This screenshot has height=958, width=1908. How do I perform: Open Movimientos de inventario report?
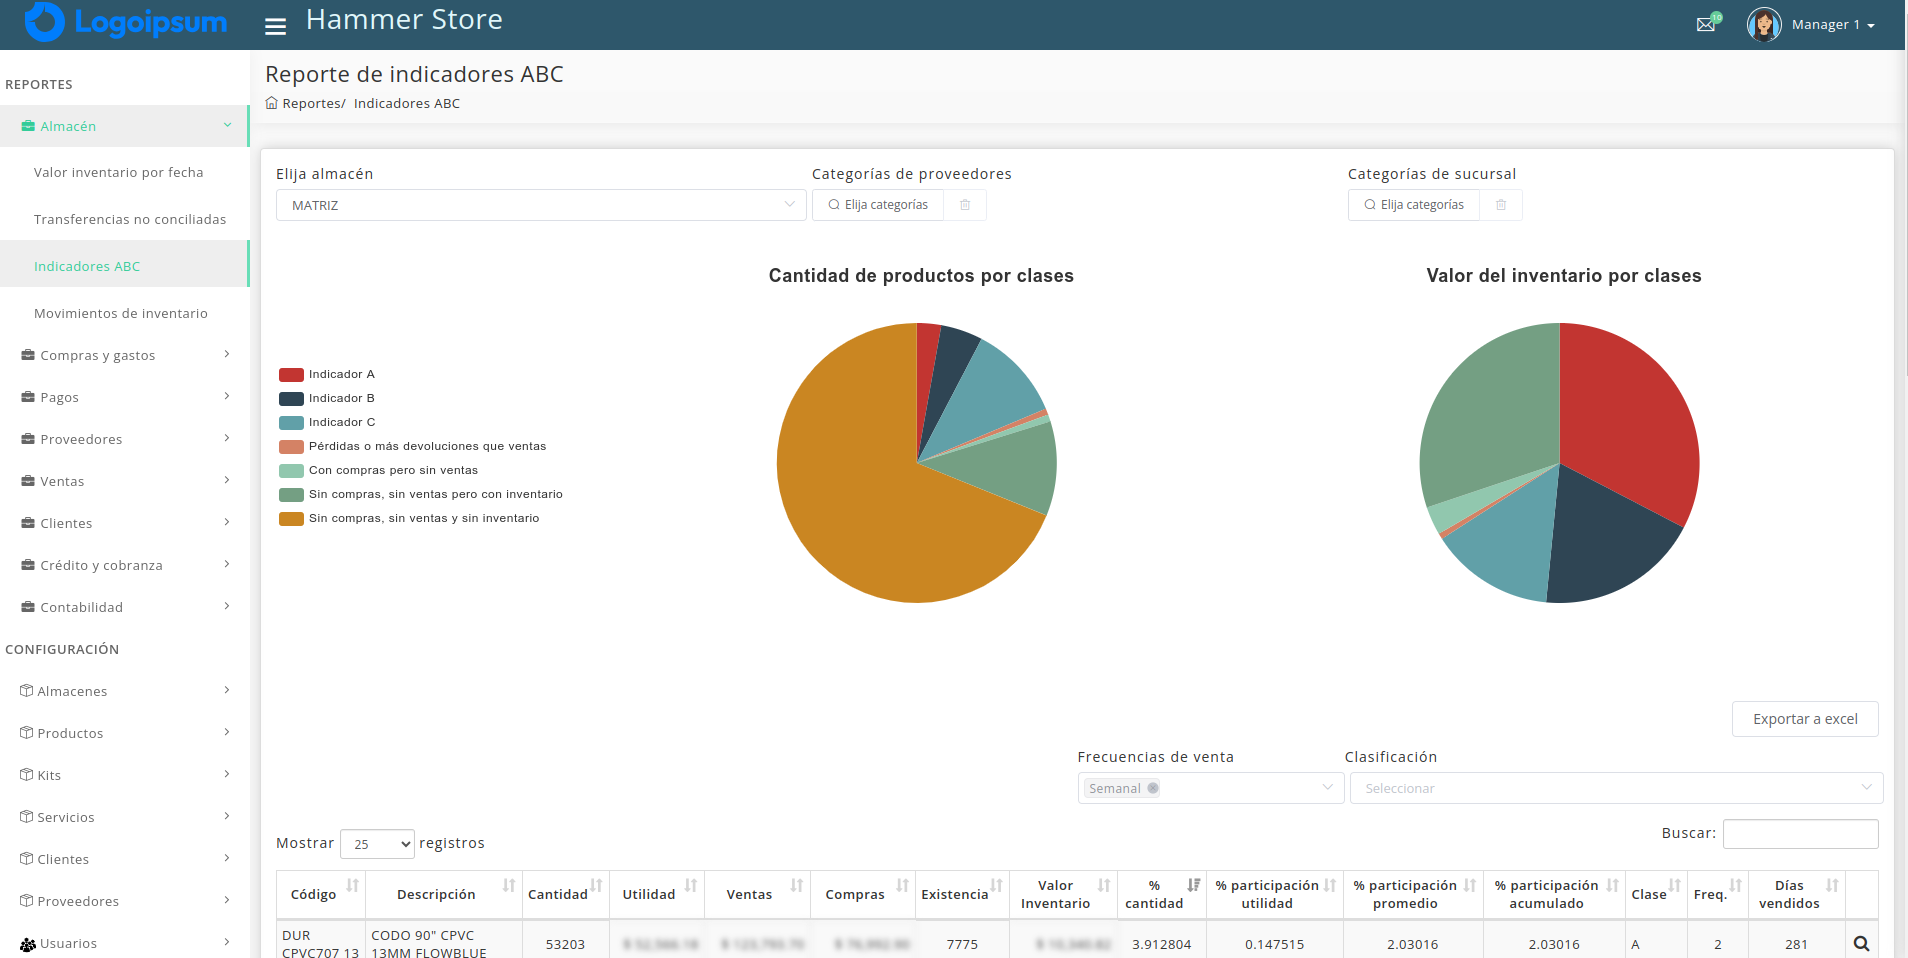(121, 313)
